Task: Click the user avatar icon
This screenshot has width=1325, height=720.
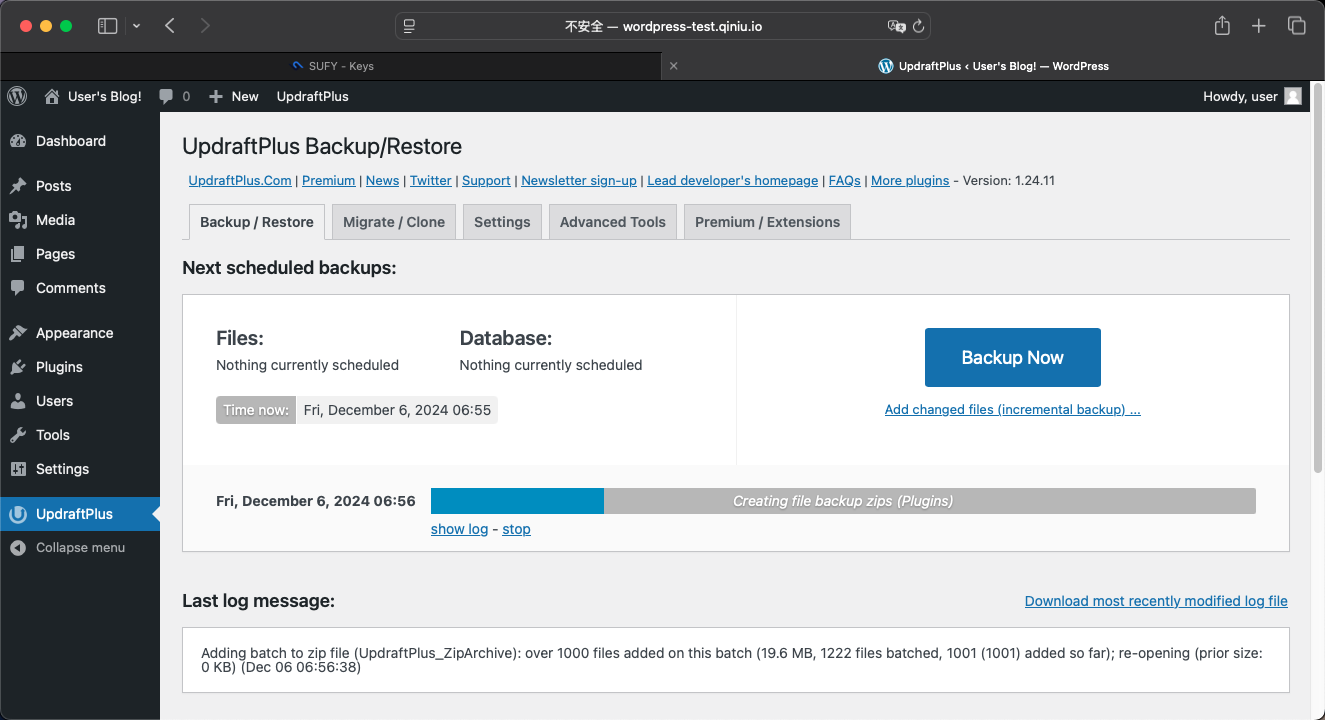Action: [1293, 96]
